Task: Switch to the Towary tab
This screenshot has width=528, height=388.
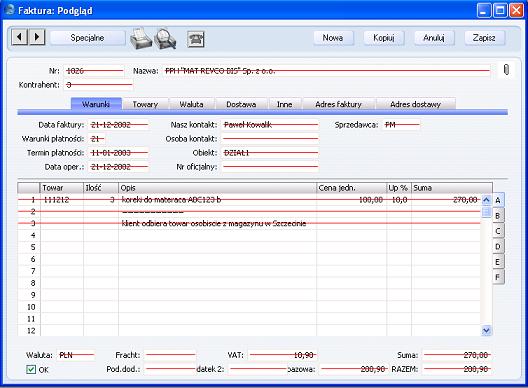Action: tap(145, 104)
